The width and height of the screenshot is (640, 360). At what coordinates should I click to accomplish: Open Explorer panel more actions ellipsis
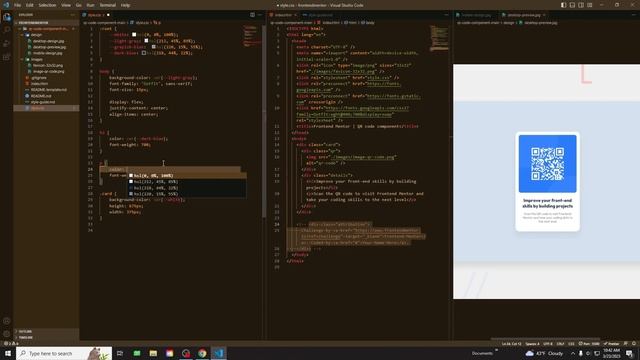(73, 15)
